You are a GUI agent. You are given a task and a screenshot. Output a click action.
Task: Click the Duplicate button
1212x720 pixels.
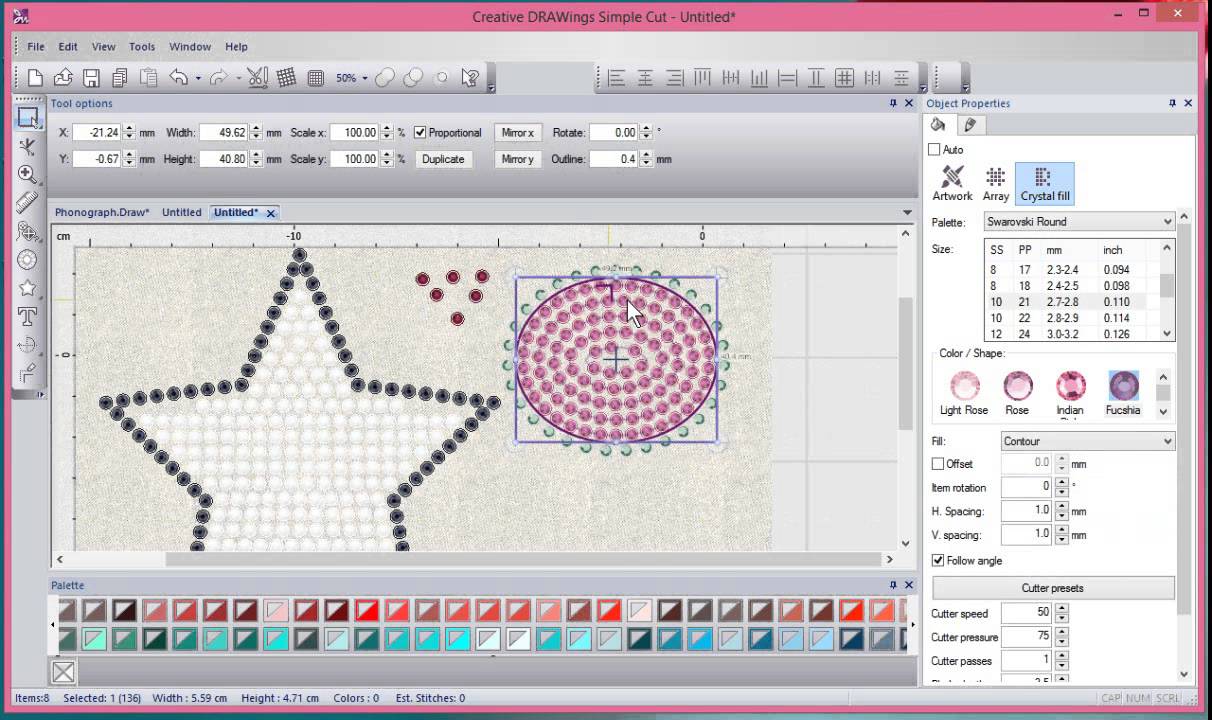tap(443, 159)
